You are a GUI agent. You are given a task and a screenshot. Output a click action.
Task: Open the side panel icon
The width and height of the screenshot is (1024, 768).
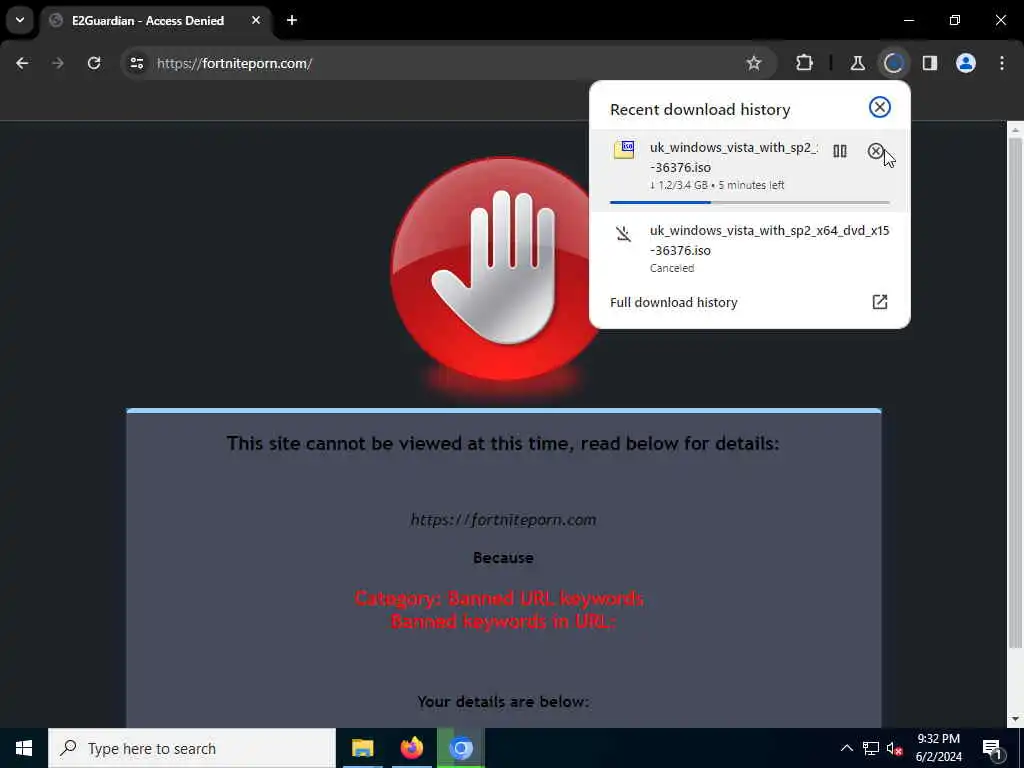[x=929, y=63]
